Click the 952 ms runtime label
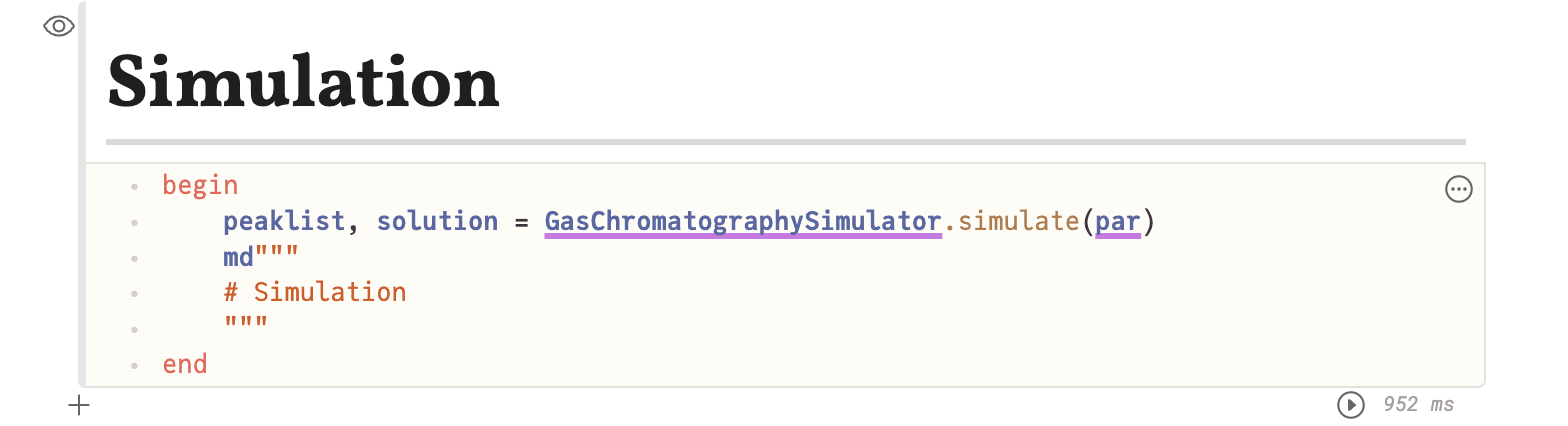 (1418, 405)
